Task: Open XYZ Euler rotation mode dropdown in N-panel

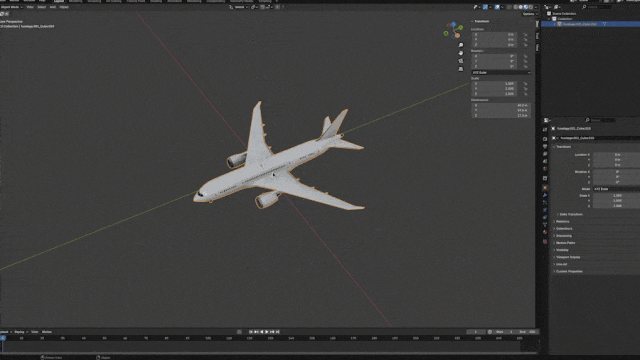Action: tap(501, 72)
